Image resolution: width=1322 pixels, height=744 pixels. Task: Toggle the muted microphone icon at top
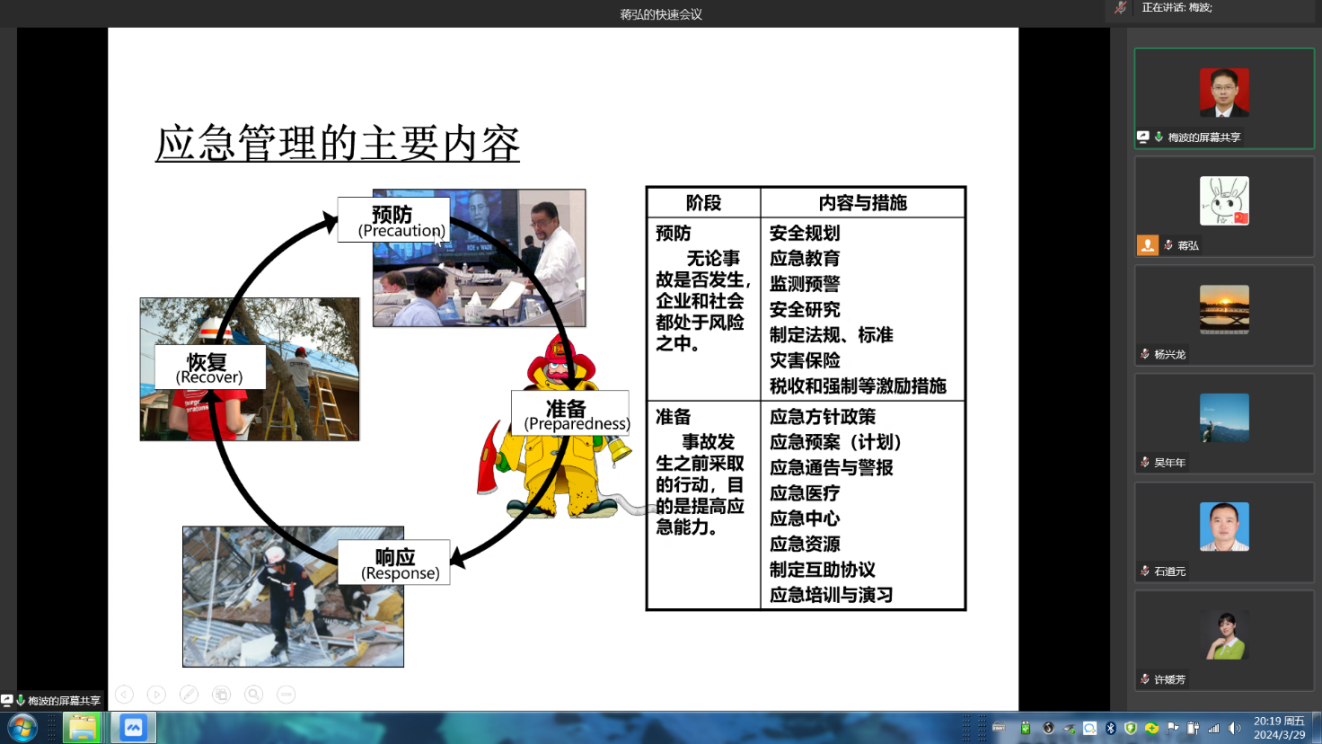click(1121, 8)
